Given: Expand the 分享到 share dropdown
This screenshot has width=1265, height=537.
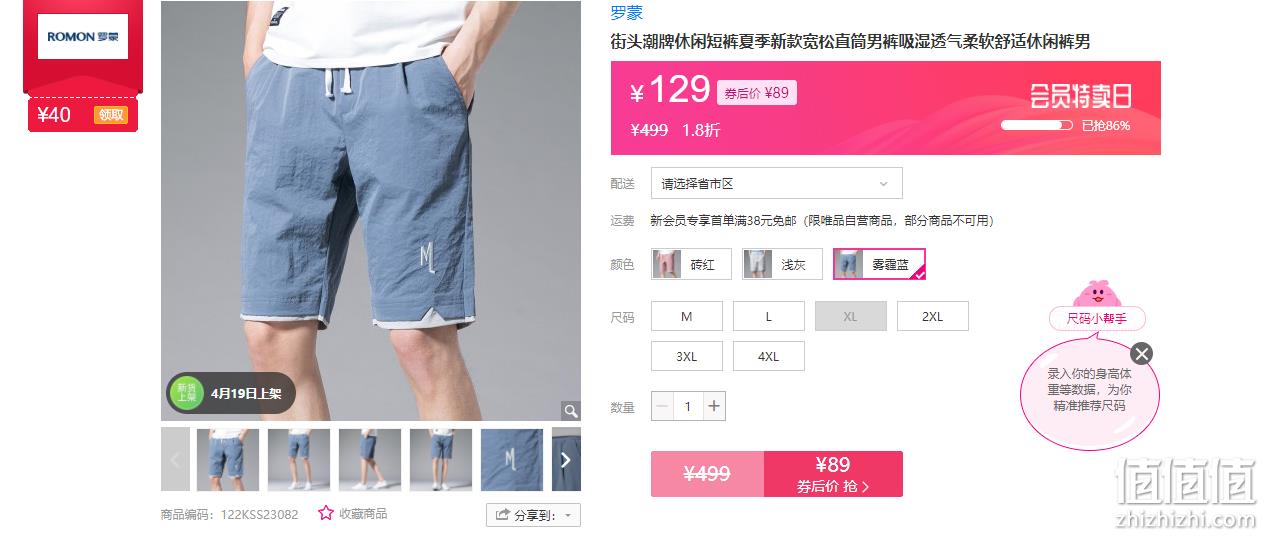Looking at the screenshot, I should click(x=533, y=515).
